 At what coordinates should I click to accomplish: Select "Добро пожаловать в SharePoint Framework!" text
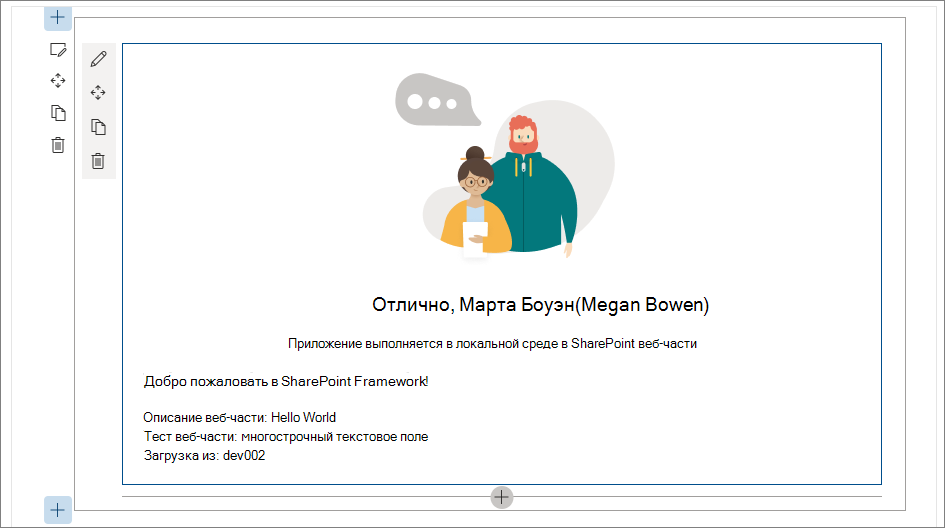(286, 382)
